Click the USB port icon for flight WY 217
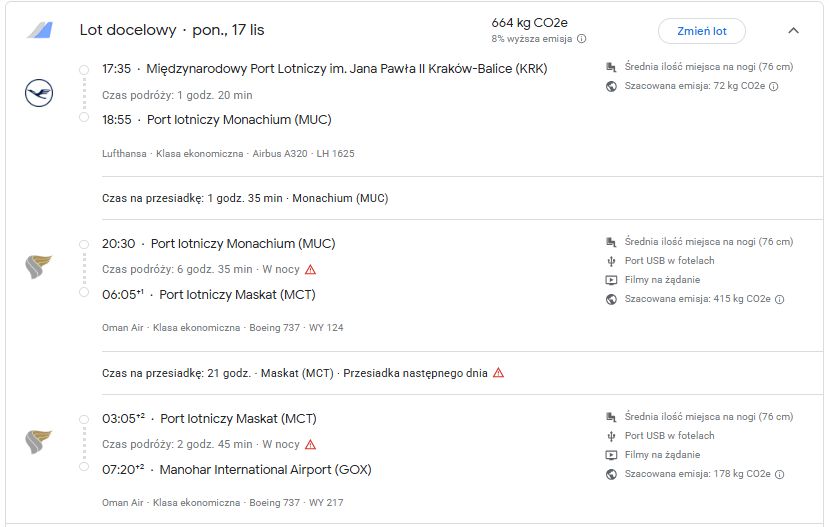Screen dimensions: 829x527 (611, 436)
